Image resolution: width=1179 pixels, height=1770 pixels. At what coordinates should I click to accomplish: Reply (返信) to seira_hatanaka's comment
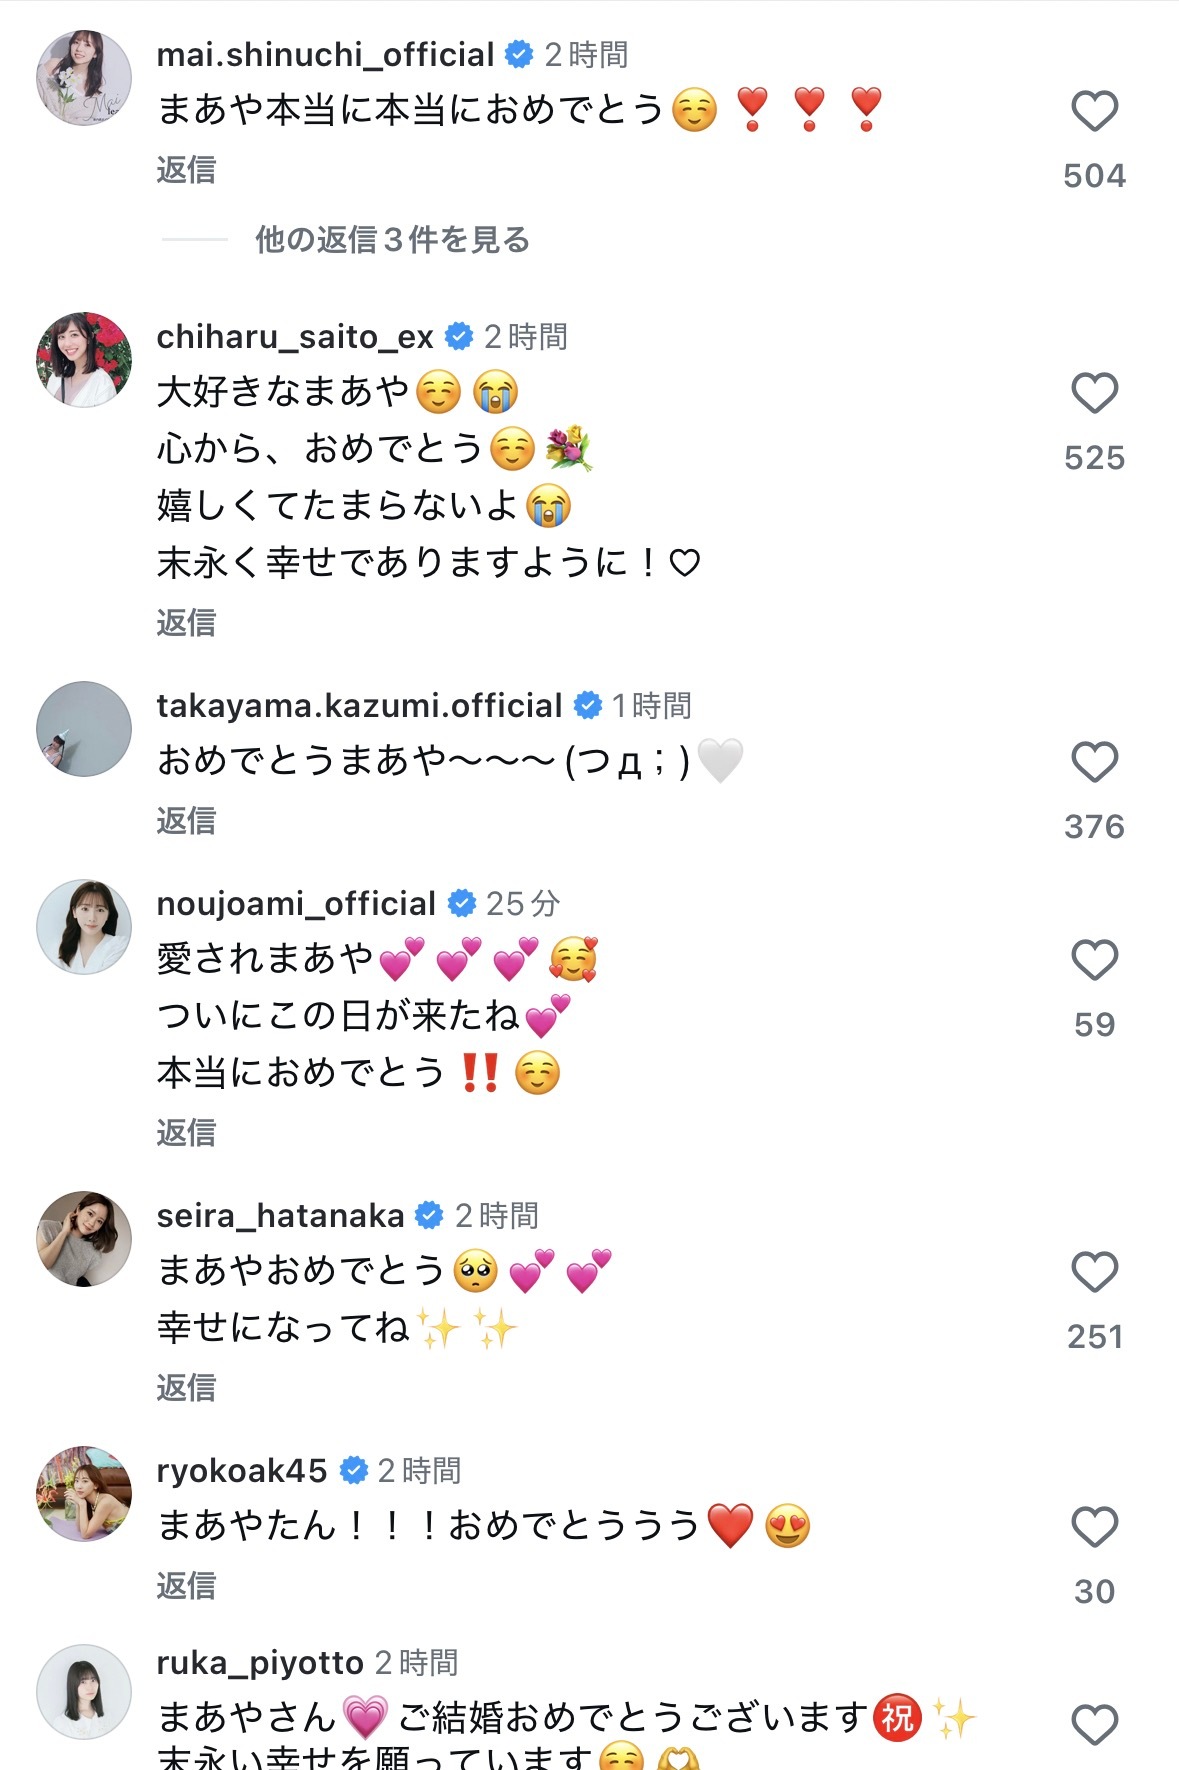pos(186,1388)
